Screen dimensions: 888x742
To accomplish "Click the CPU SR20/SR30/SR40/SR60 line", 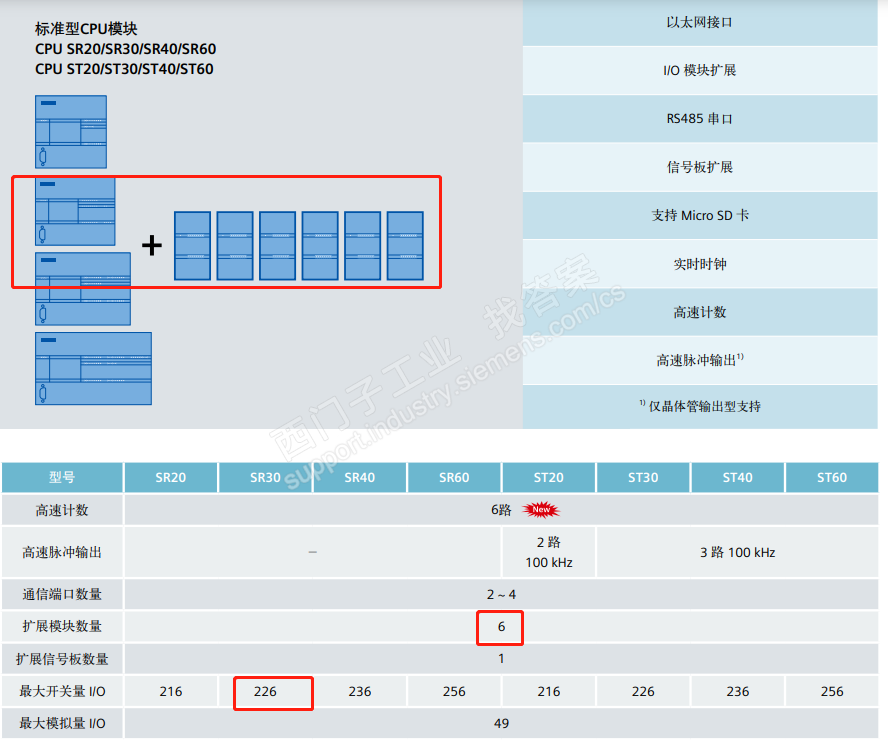I will tap(125, 49).
